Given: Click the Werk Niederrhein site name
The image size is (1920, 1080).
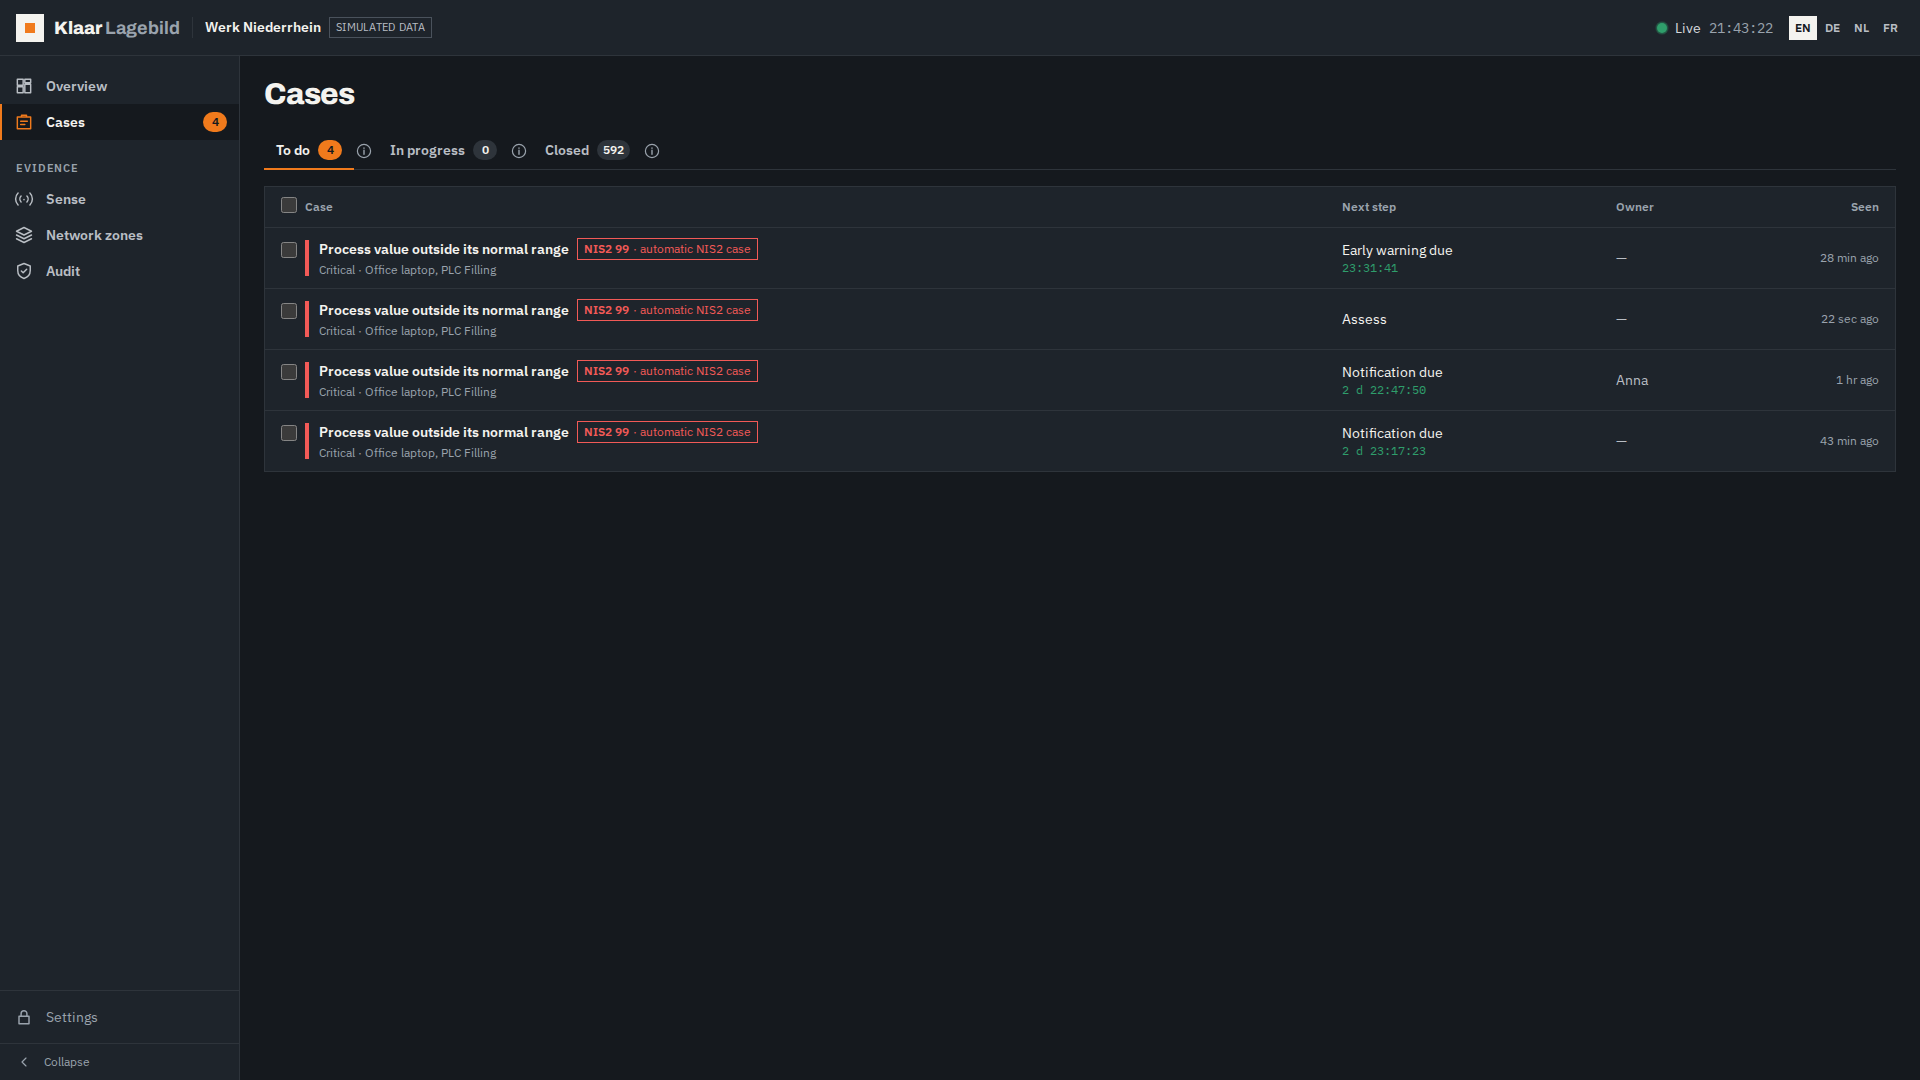Looking at the screenshot, I should [x=263, y=27].
